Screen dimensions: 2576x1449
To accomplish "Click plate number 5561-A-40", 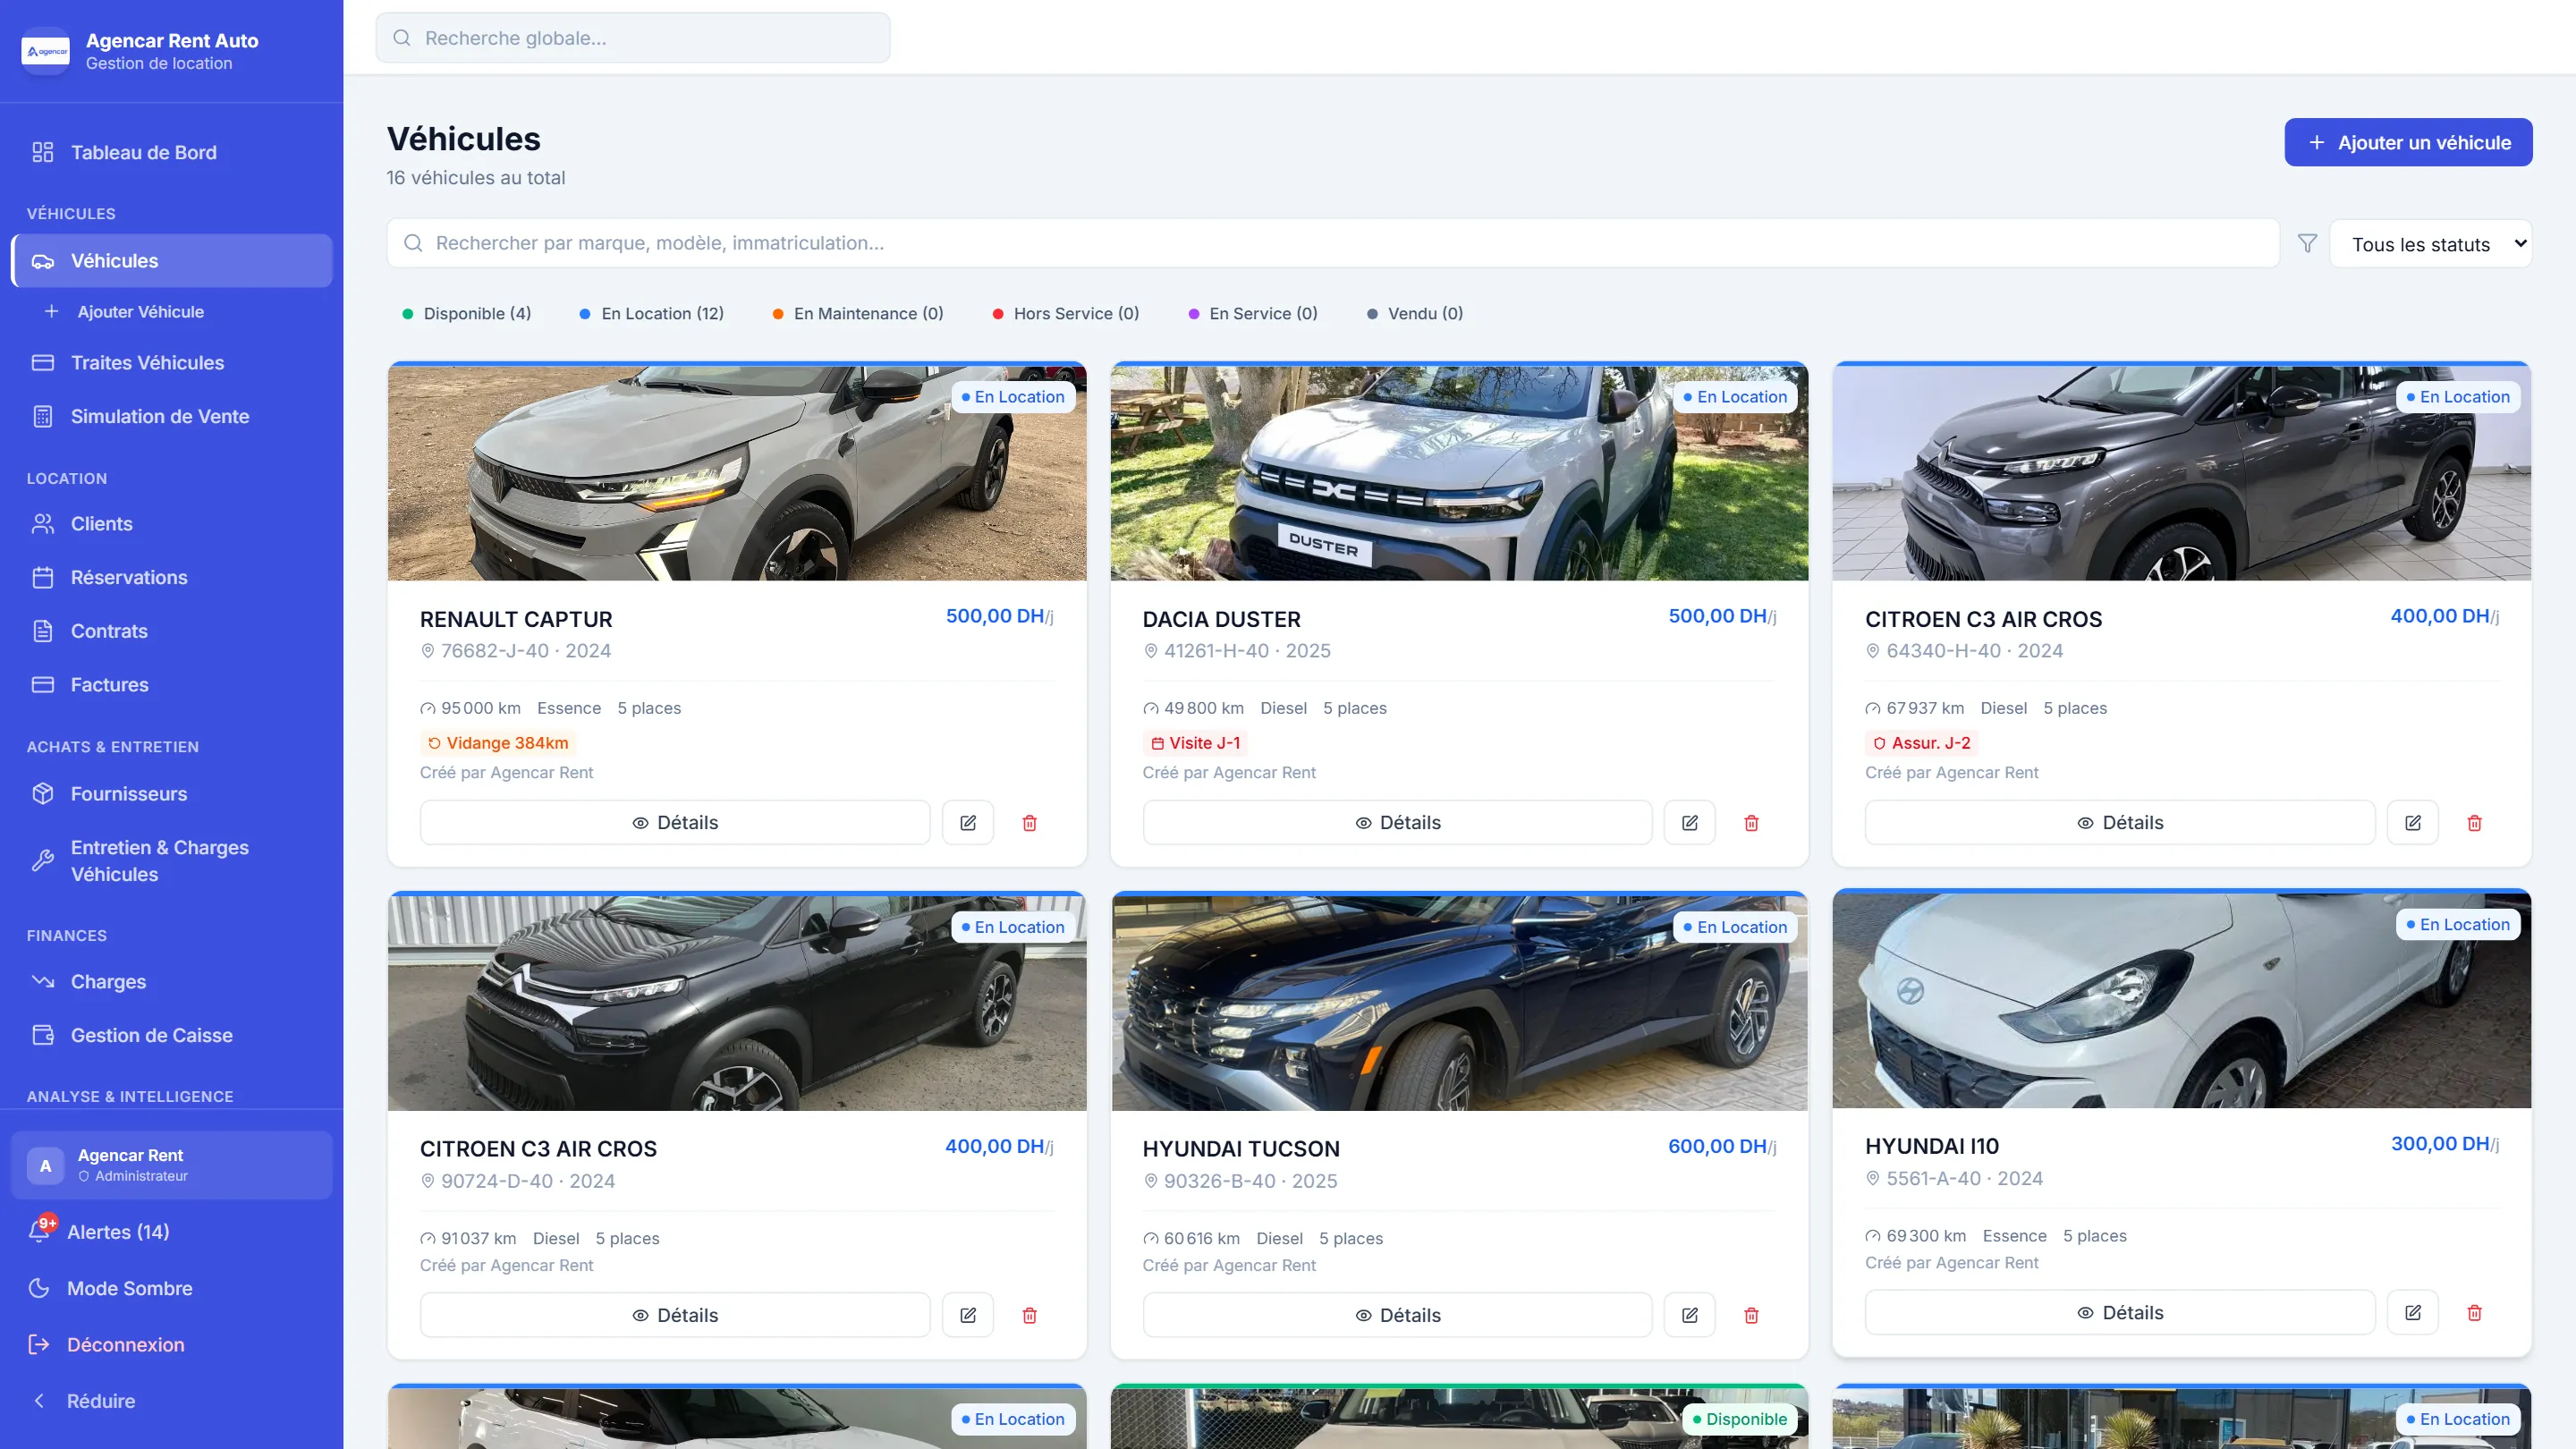I will 1934,1178.
